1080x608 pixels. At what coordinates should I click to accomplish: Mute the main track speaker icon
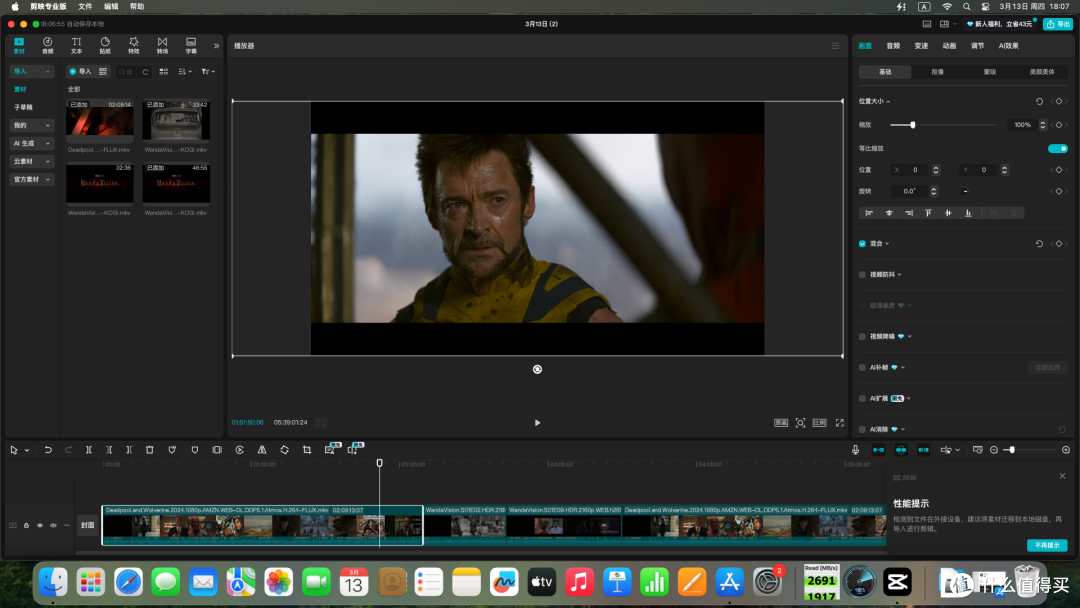point(53,525)
